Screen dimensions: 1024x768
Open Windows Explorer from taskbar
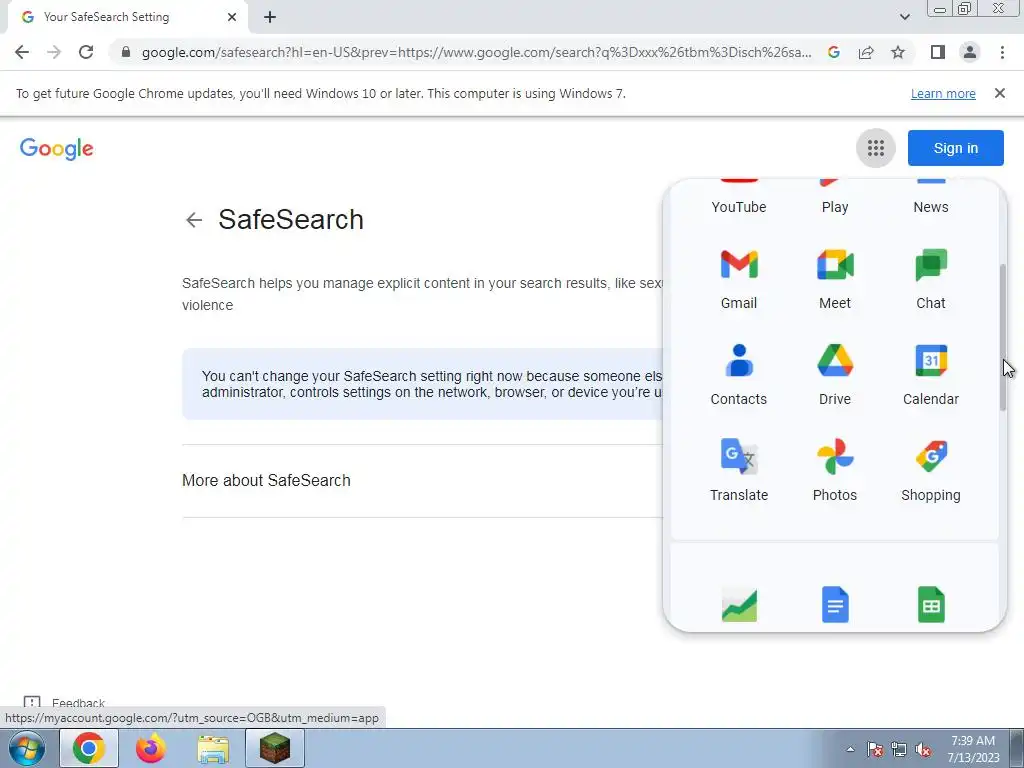pyautogui.click(x=213, y=748)
